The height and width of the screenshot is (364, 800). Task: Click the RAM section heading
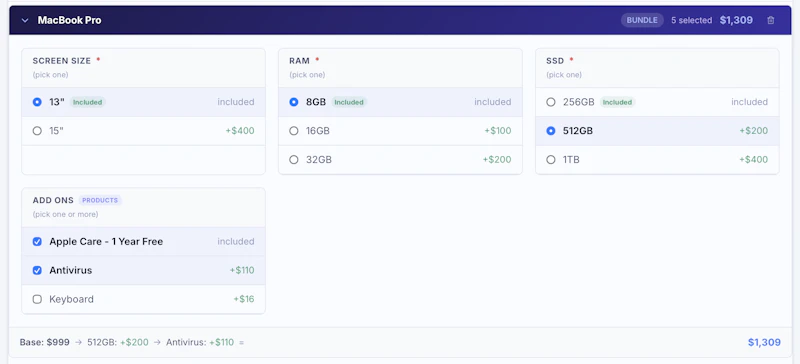tap(299, 61)
